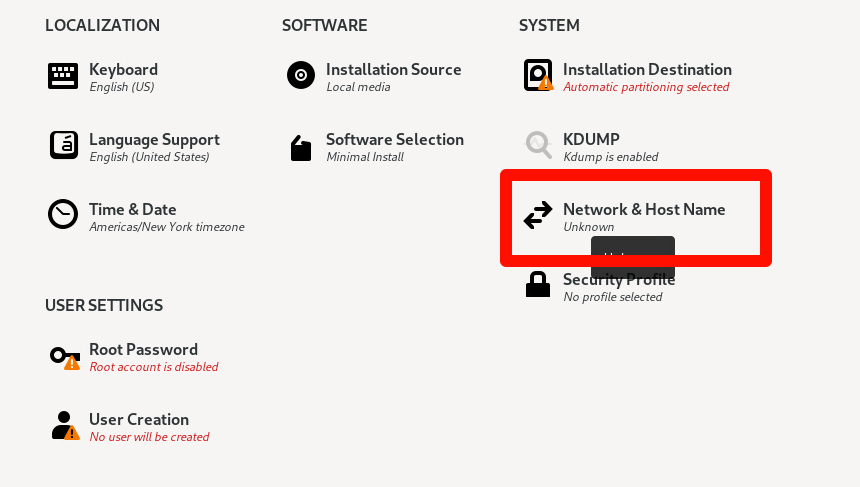Image resolution: width=860 pixels, height=487 pixels.
Task: Click 'Automatic partitioning selected' warning text
Action: [646, 87]
